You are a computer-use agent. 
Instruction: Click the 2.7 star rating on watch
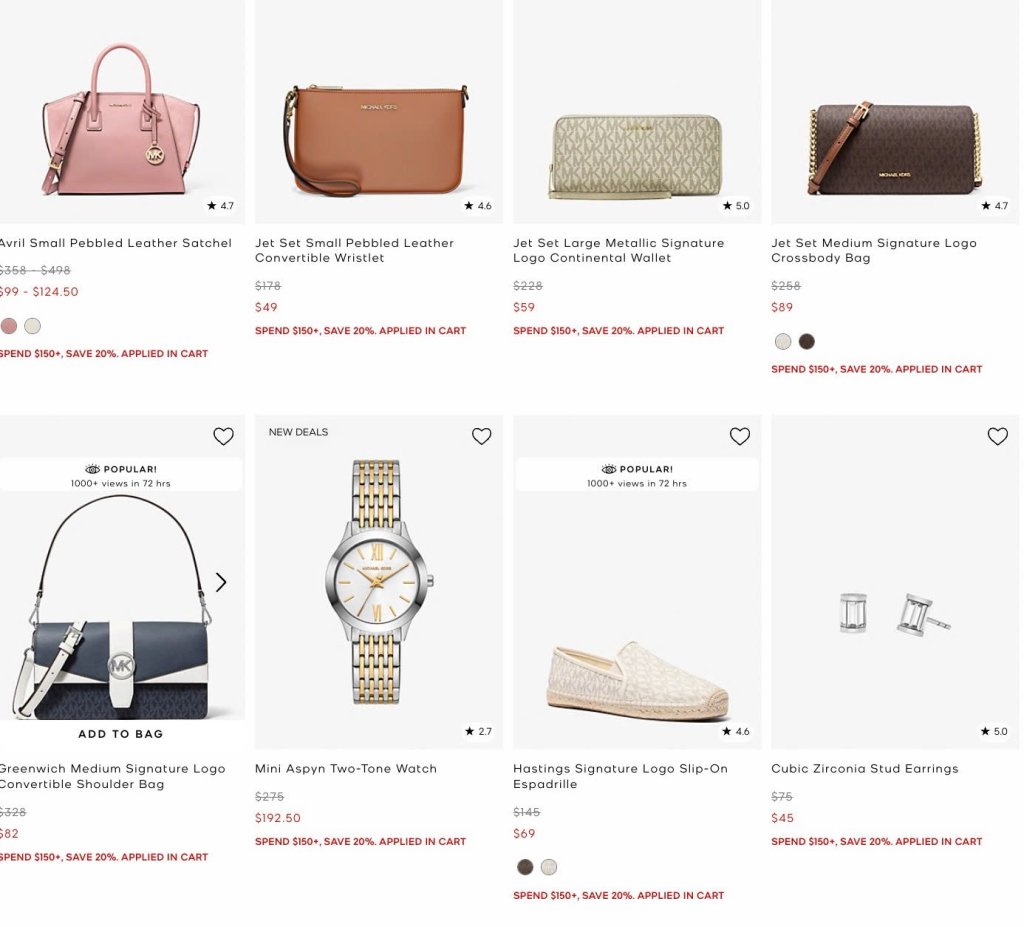point(478,732)
